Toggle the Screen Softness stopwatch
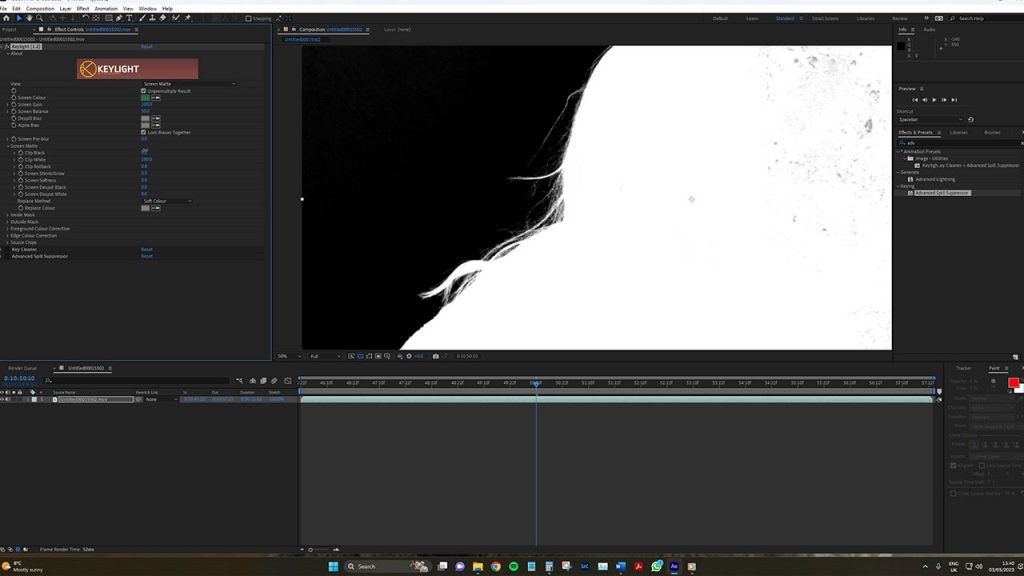 click(x=20, y=180)
